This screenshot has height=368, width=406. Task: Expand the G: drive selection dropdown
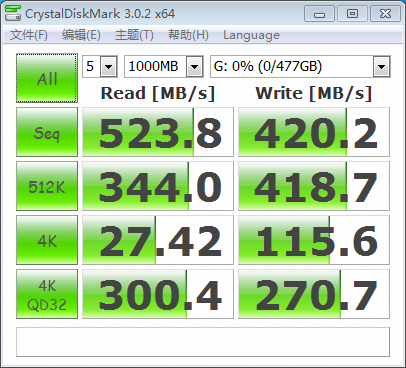[381, 67]
